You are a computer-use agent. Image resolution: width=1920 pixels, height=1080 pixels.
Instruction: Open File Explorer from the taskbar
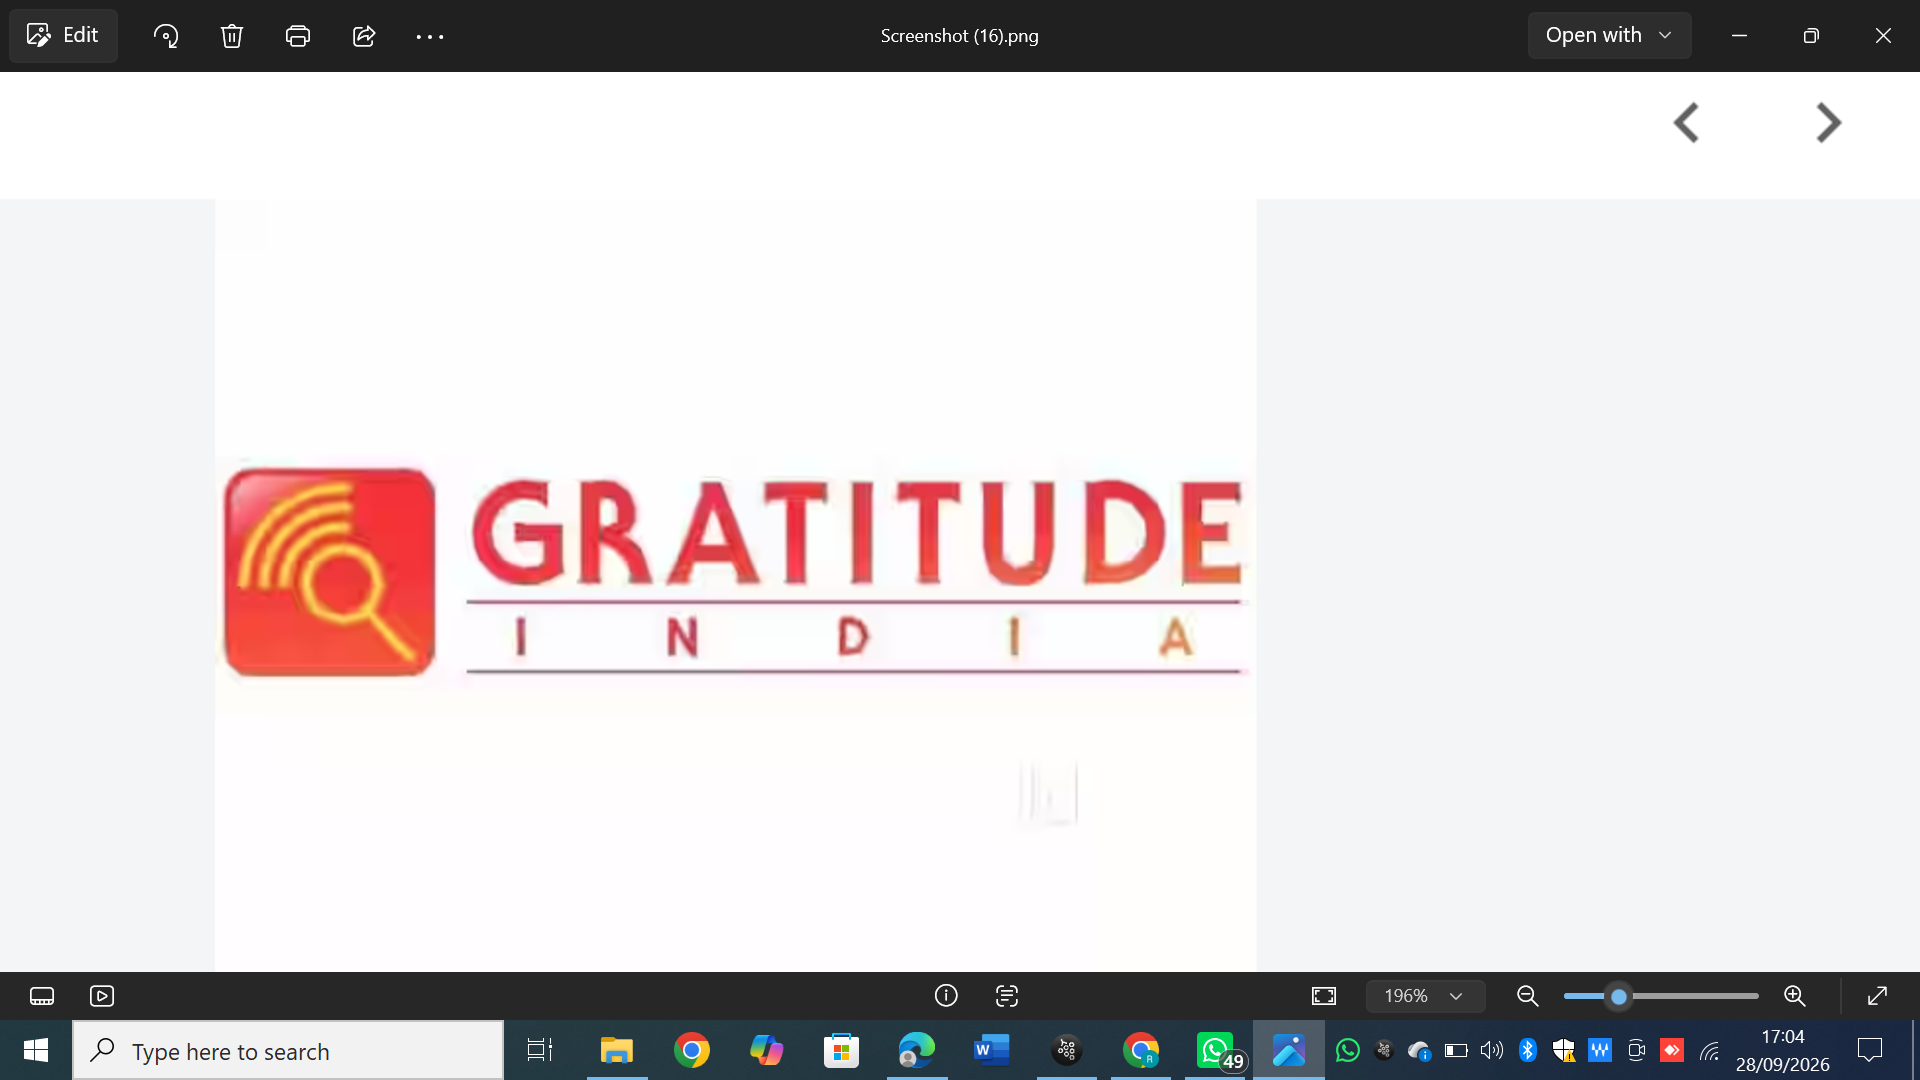click(617, 1051)
